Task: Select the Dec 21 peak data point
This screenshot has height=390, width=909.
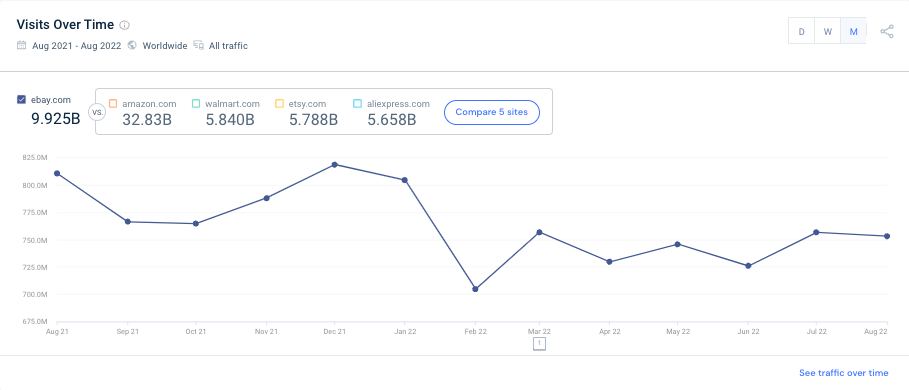Action: [x=334, y=165]
